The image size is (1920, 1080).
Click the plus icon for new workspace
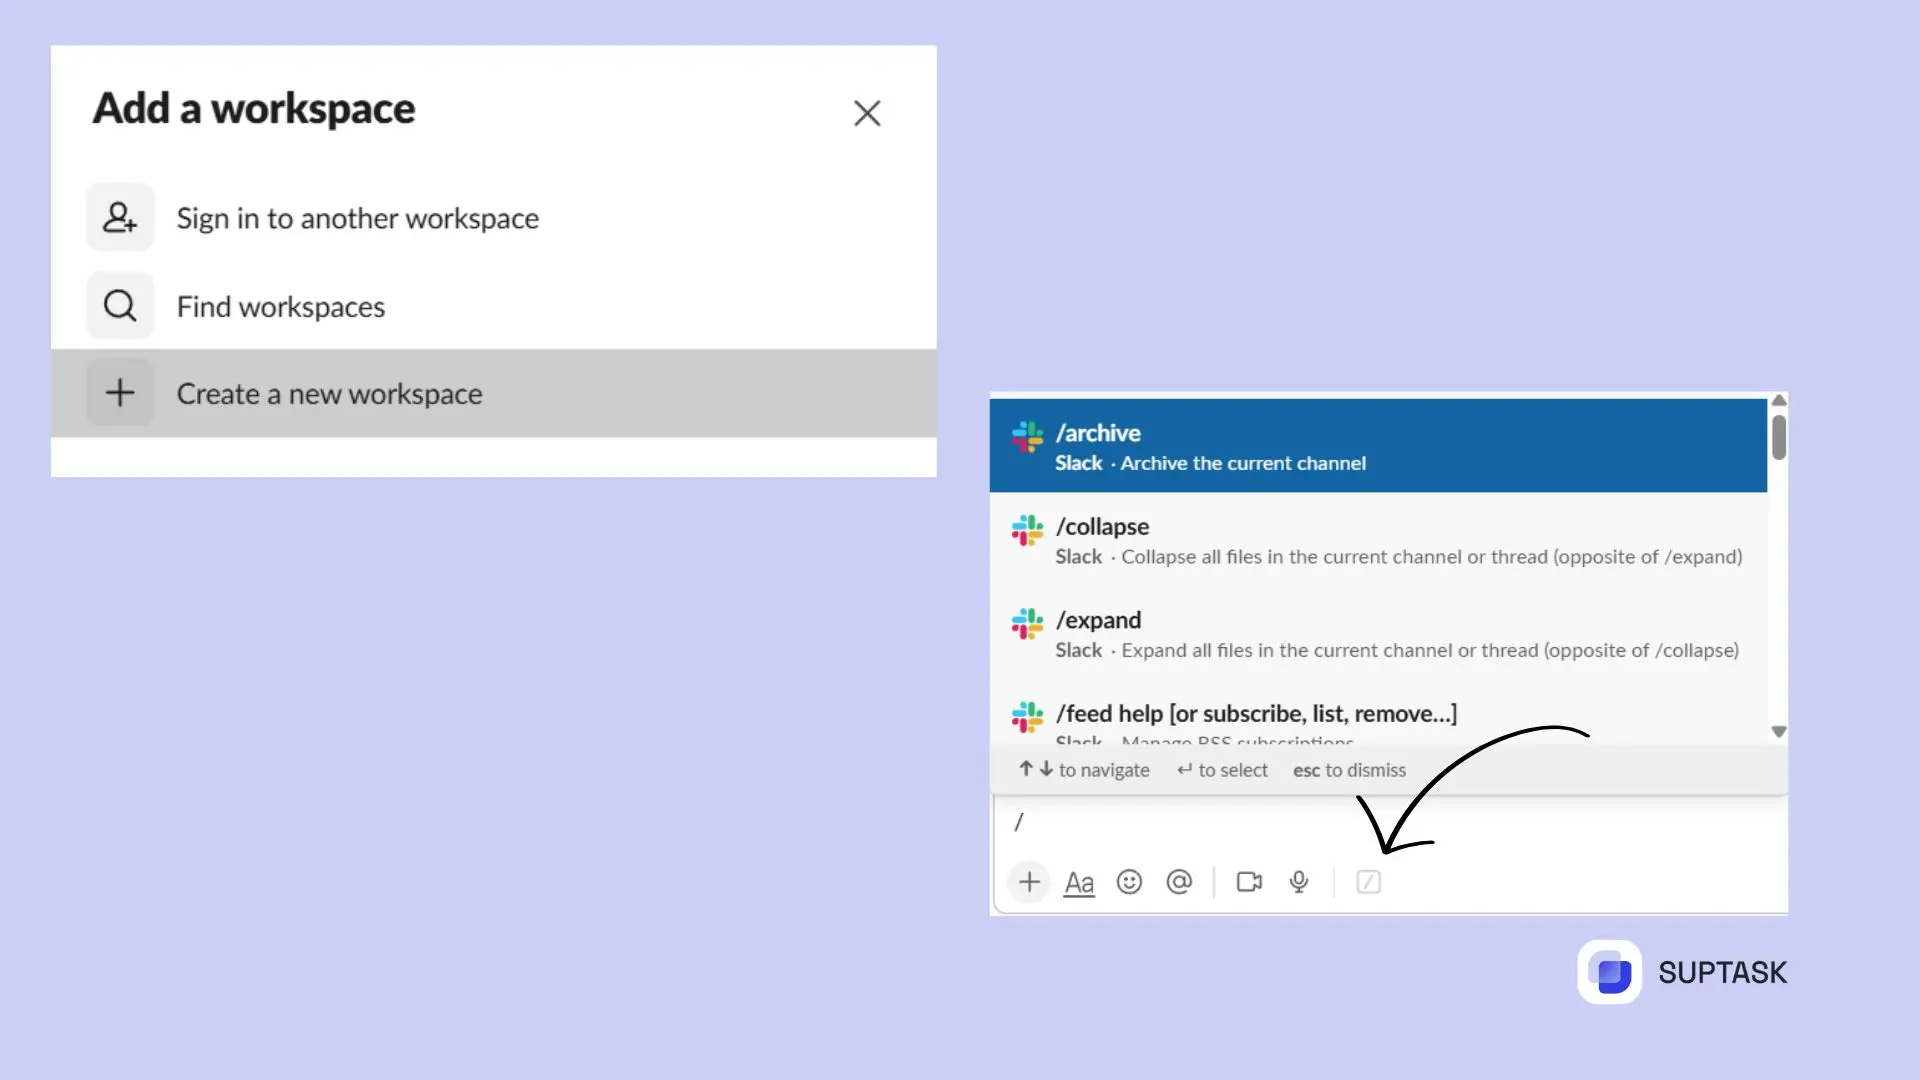tap(120, 393)
